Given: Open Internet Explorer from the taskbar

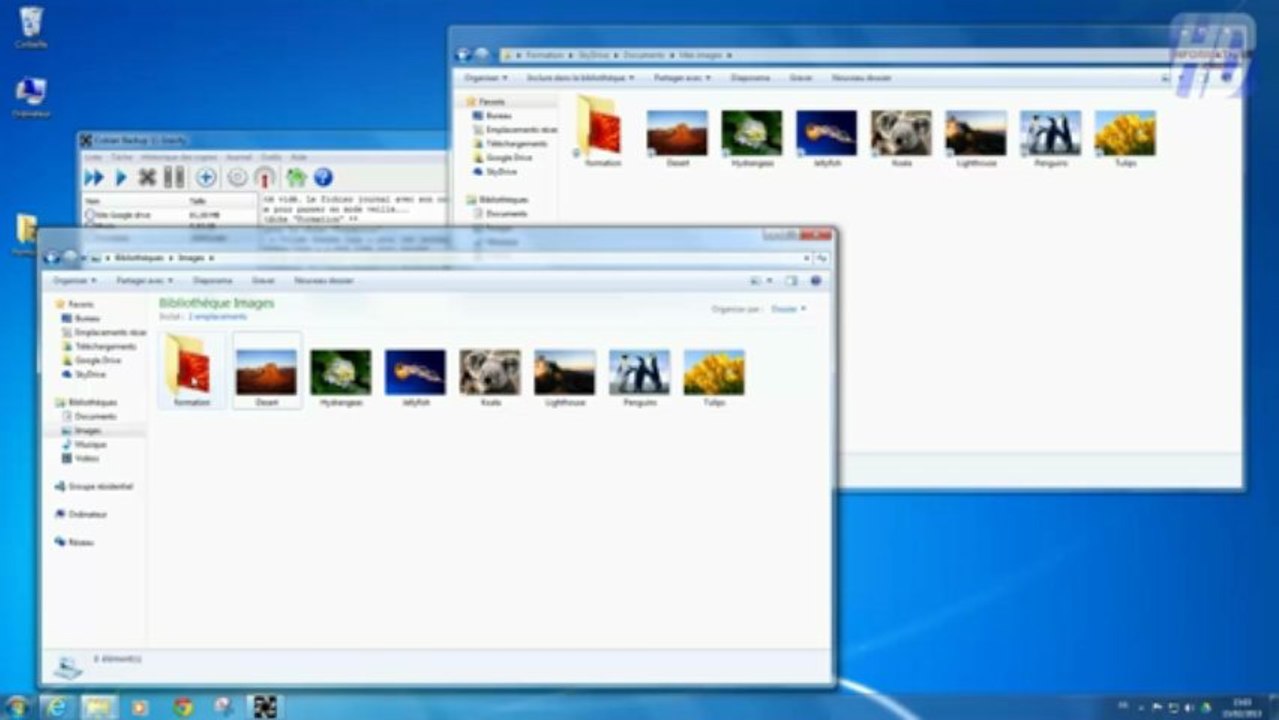Looking at the screenshot, I should (57, 707).
